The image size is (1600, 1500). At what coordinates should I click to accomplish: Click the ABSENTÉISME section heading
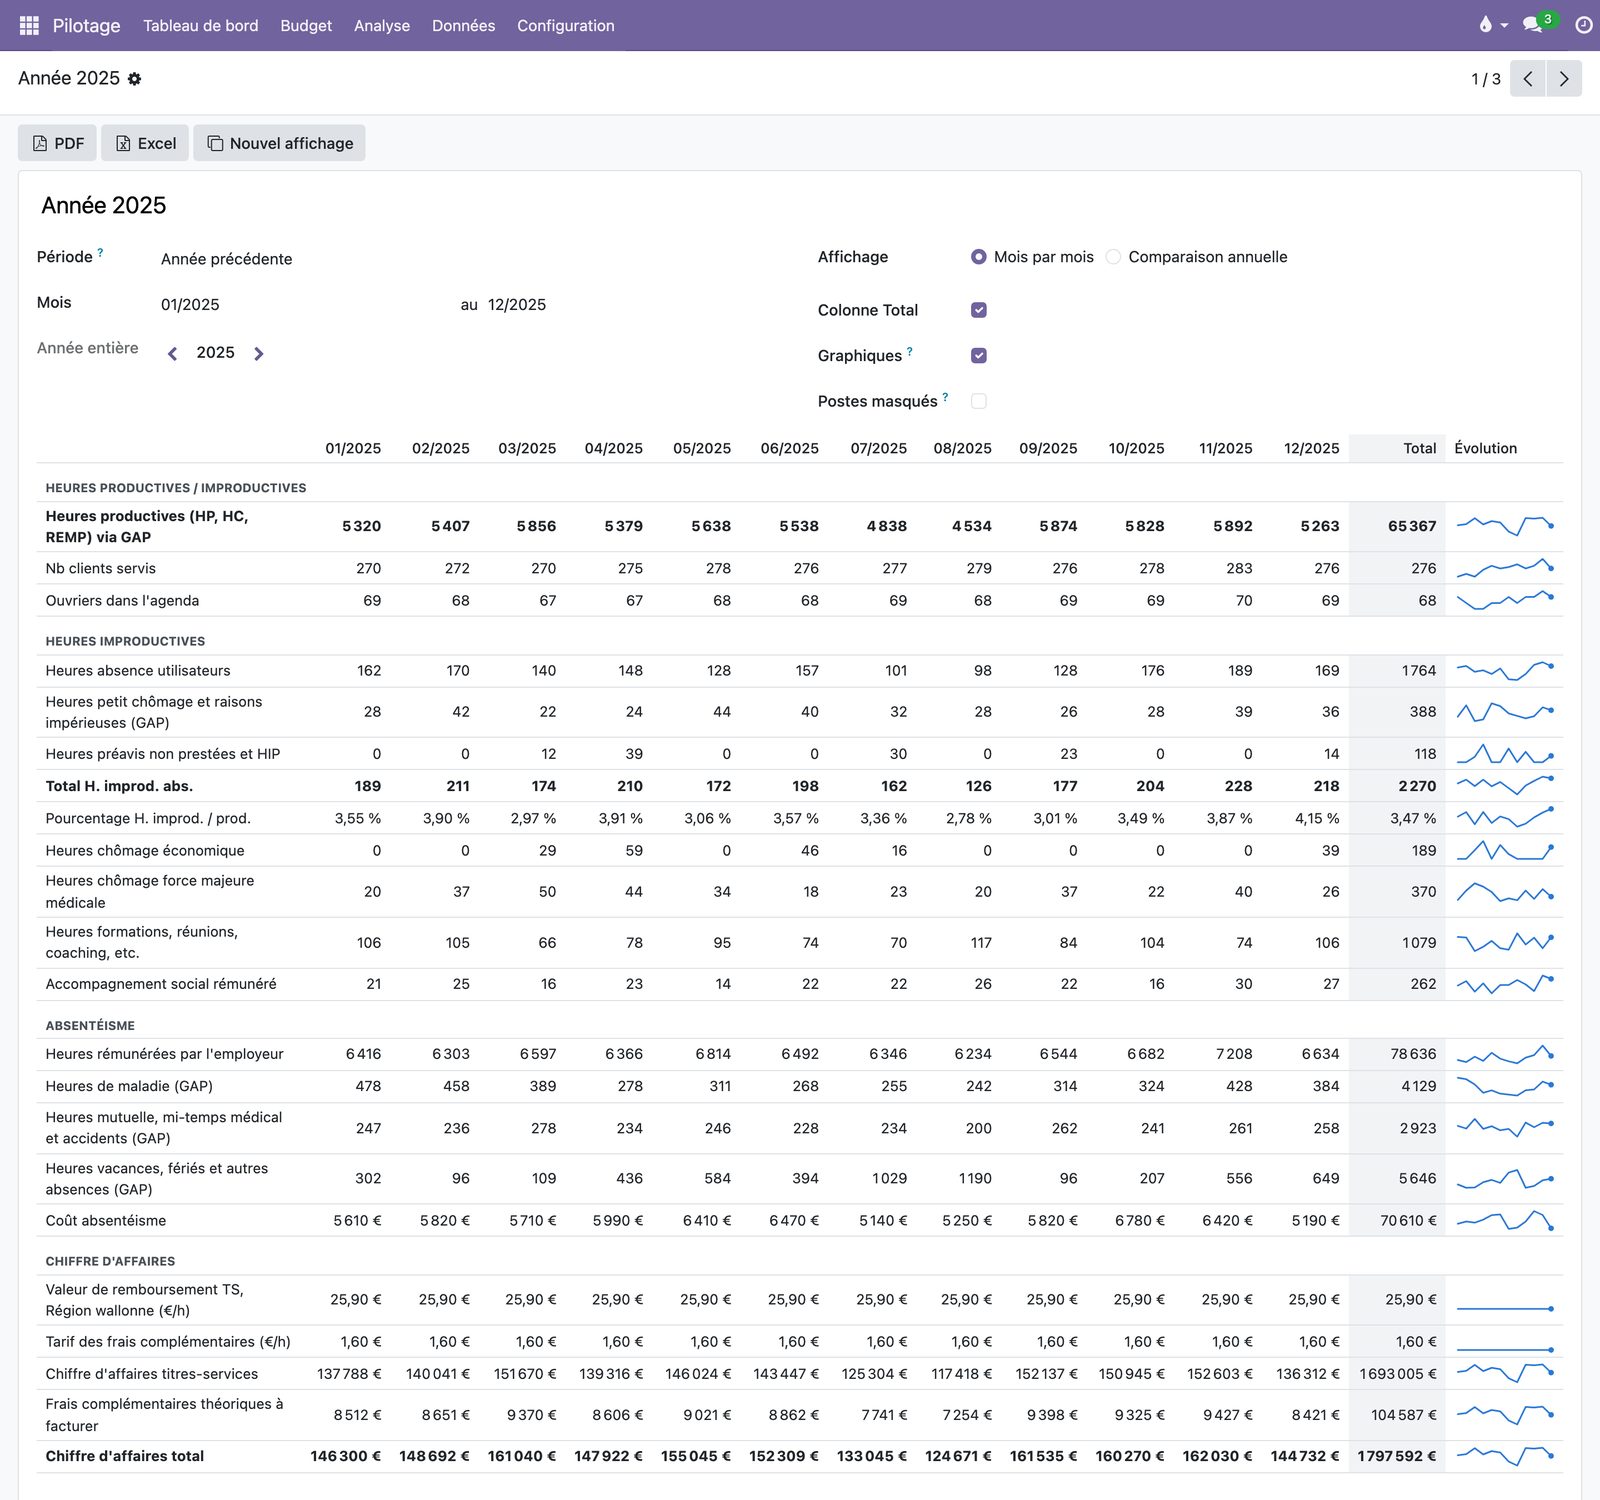pyautogui.click(x=90, y=1025)
